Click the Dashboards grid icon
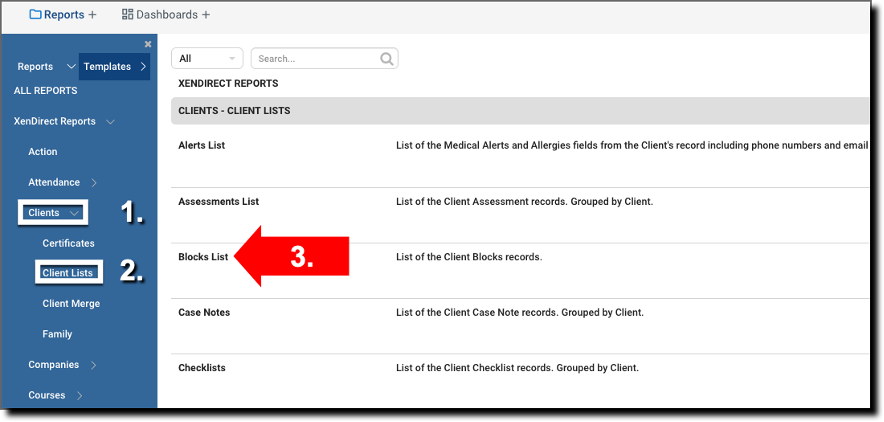This screenshot has width=884, height=422. point(127,15)
